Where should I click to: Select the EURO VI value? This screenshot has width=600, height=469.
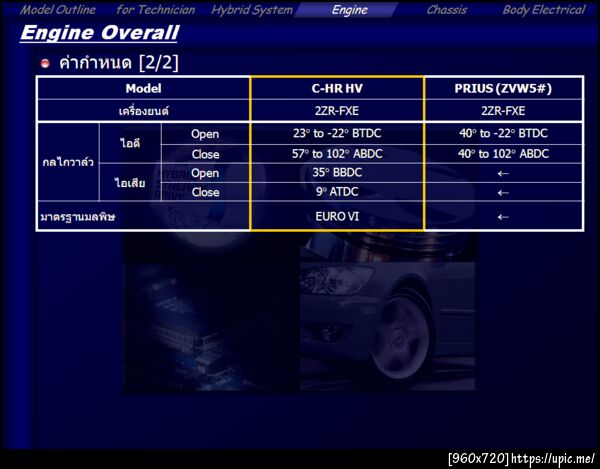point(337,217)
